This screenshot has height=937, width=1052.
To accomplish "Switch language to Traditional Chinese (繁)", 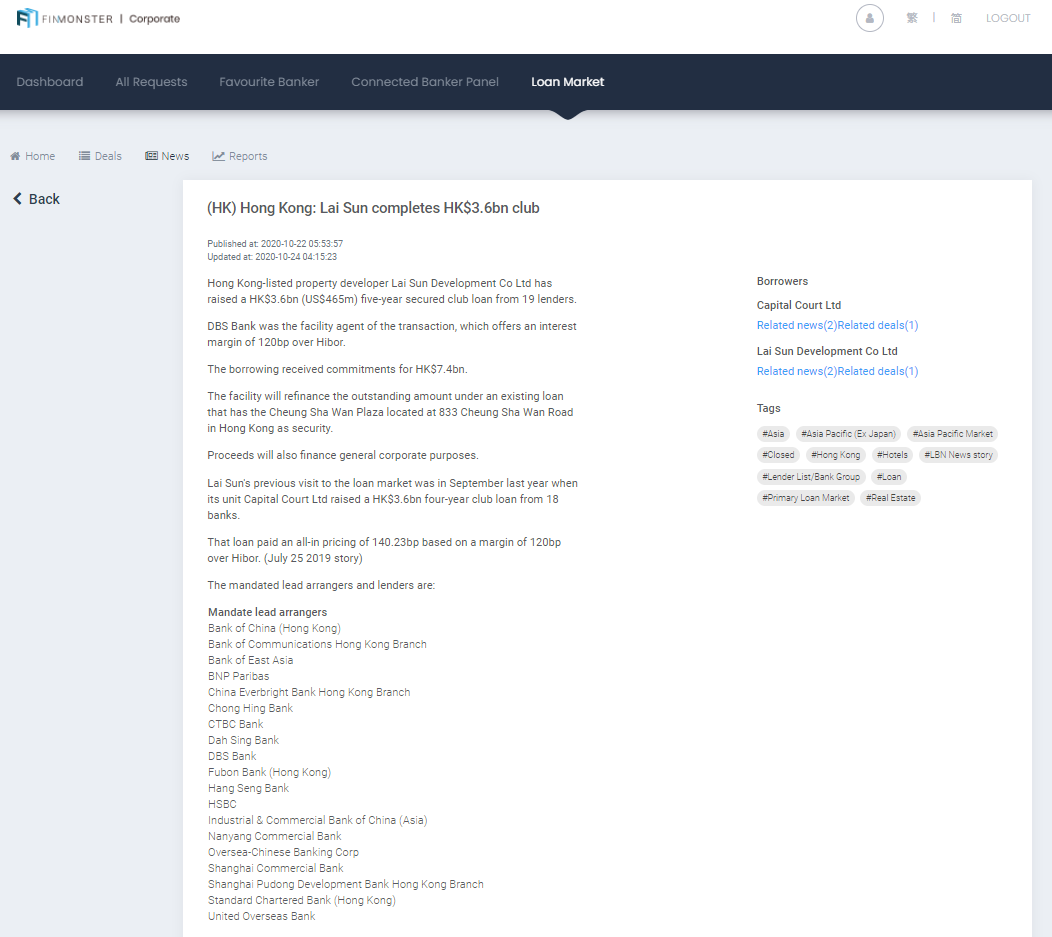I will pos(912,18).
